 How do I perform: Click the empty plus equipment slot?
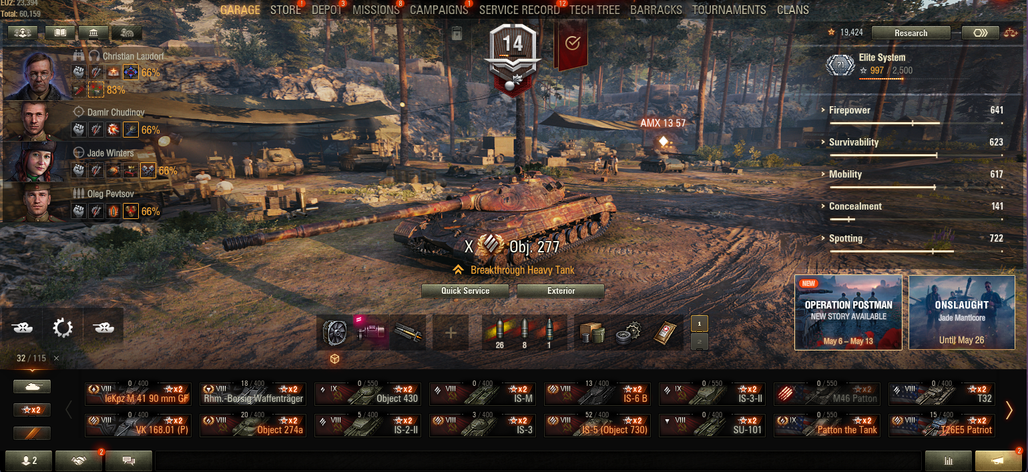pyautogui.click(x=450, y=333)
